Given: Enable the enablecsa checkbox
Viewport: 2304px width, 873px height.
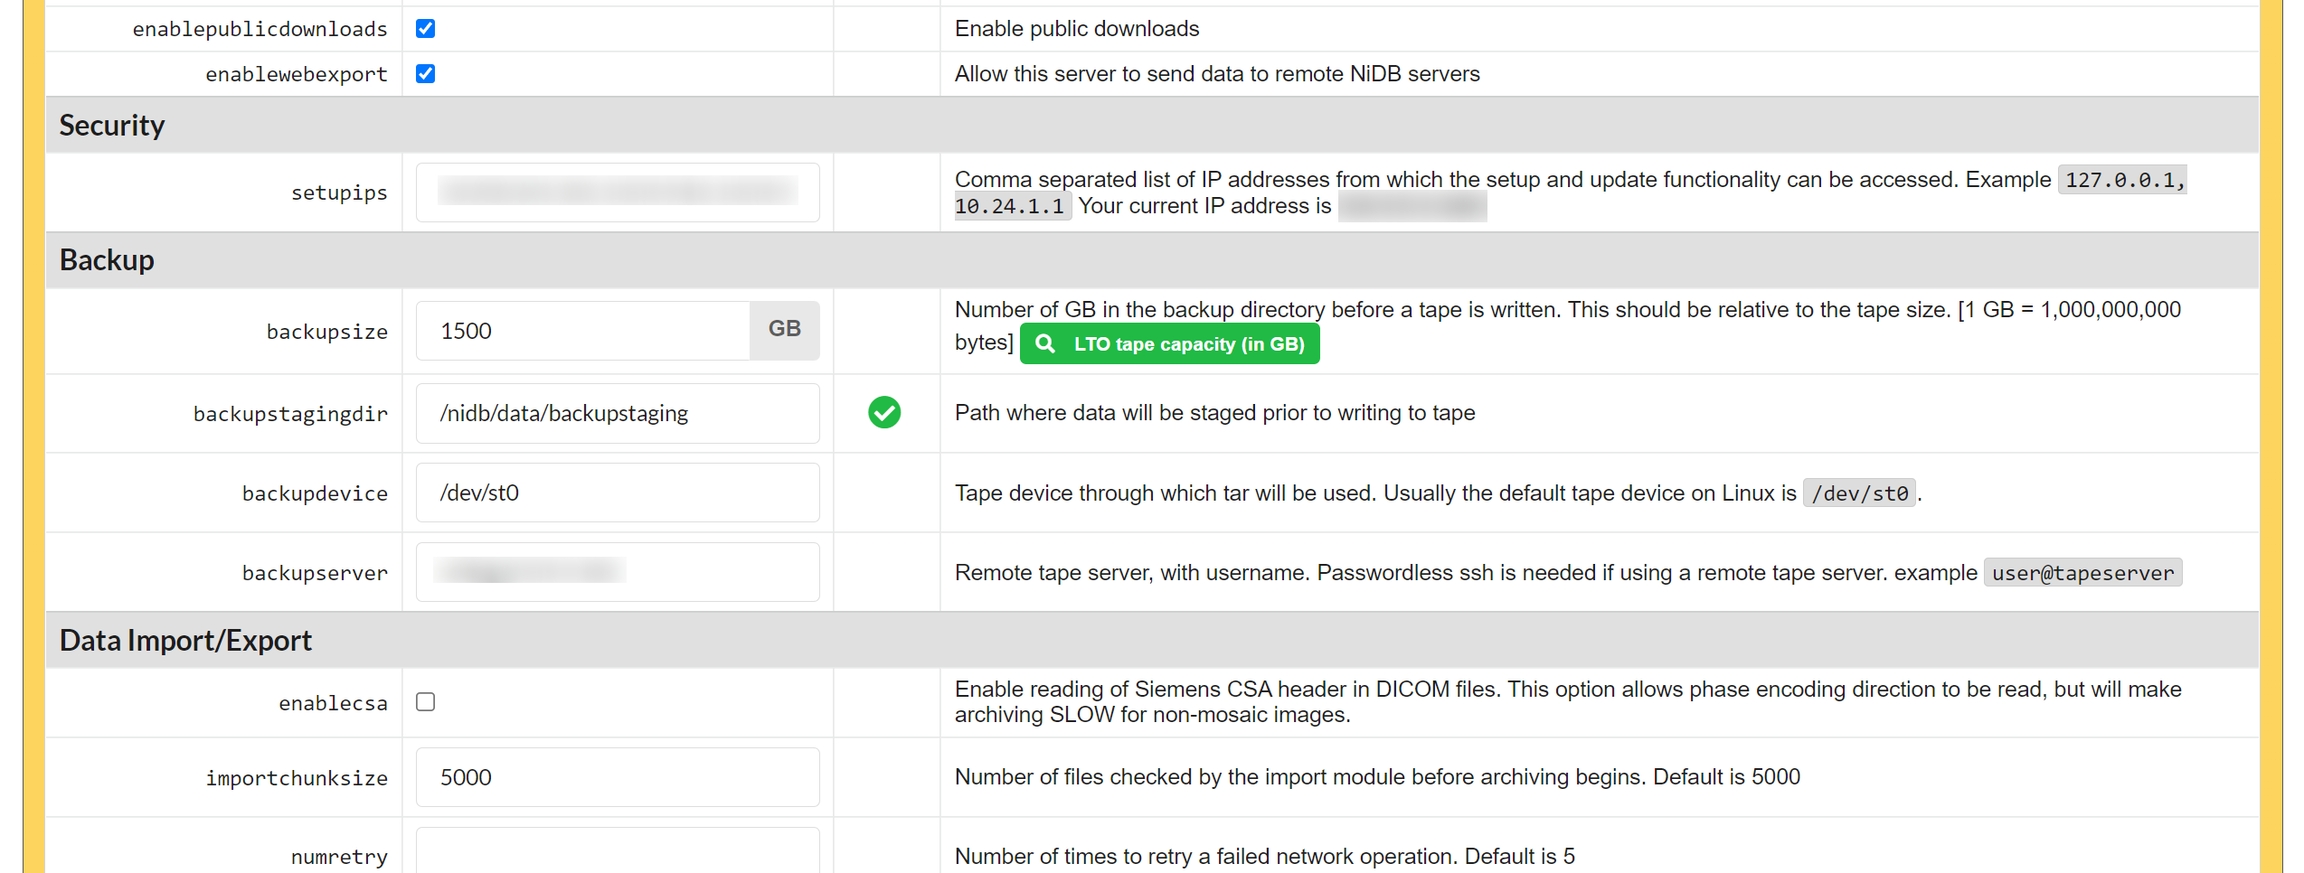Looking at the screenshot, I should coord(426,702).
